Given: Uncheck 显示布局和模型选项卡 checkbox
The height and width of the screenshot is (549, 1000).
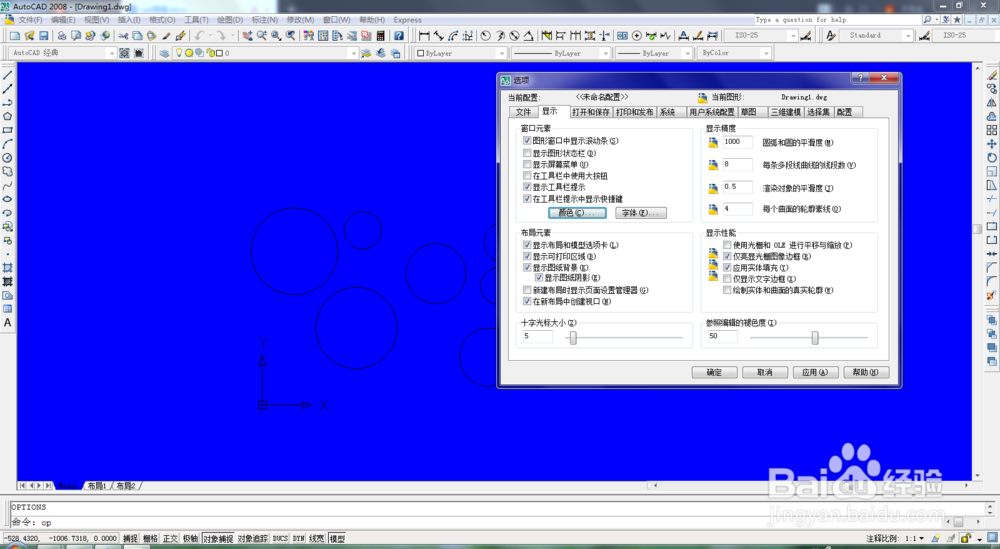Looking at the screenshot, I should click(x=527, y=245).
